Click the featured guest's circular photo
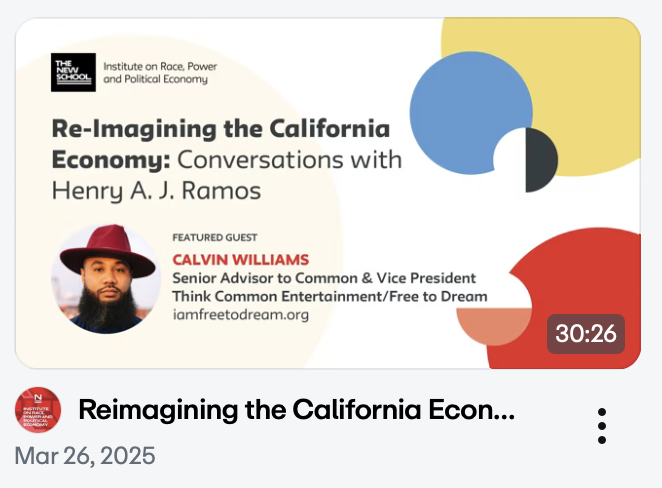The height and width of the screenshot is (488, 662). pos(106,279)
